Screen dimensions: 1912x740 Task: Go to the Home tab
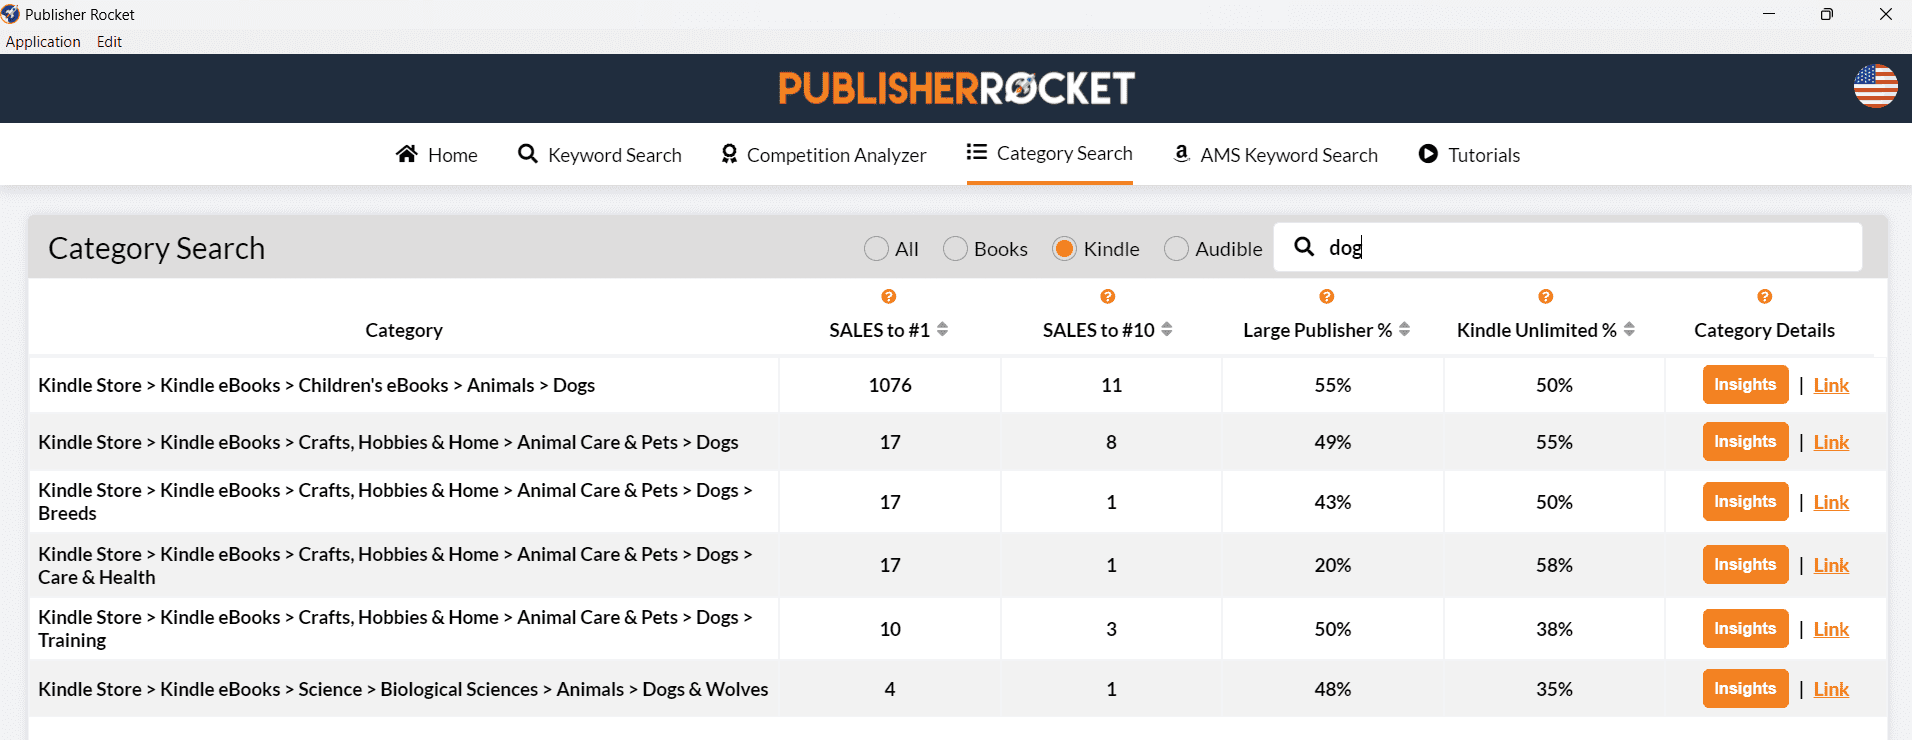tap(437, 154)
